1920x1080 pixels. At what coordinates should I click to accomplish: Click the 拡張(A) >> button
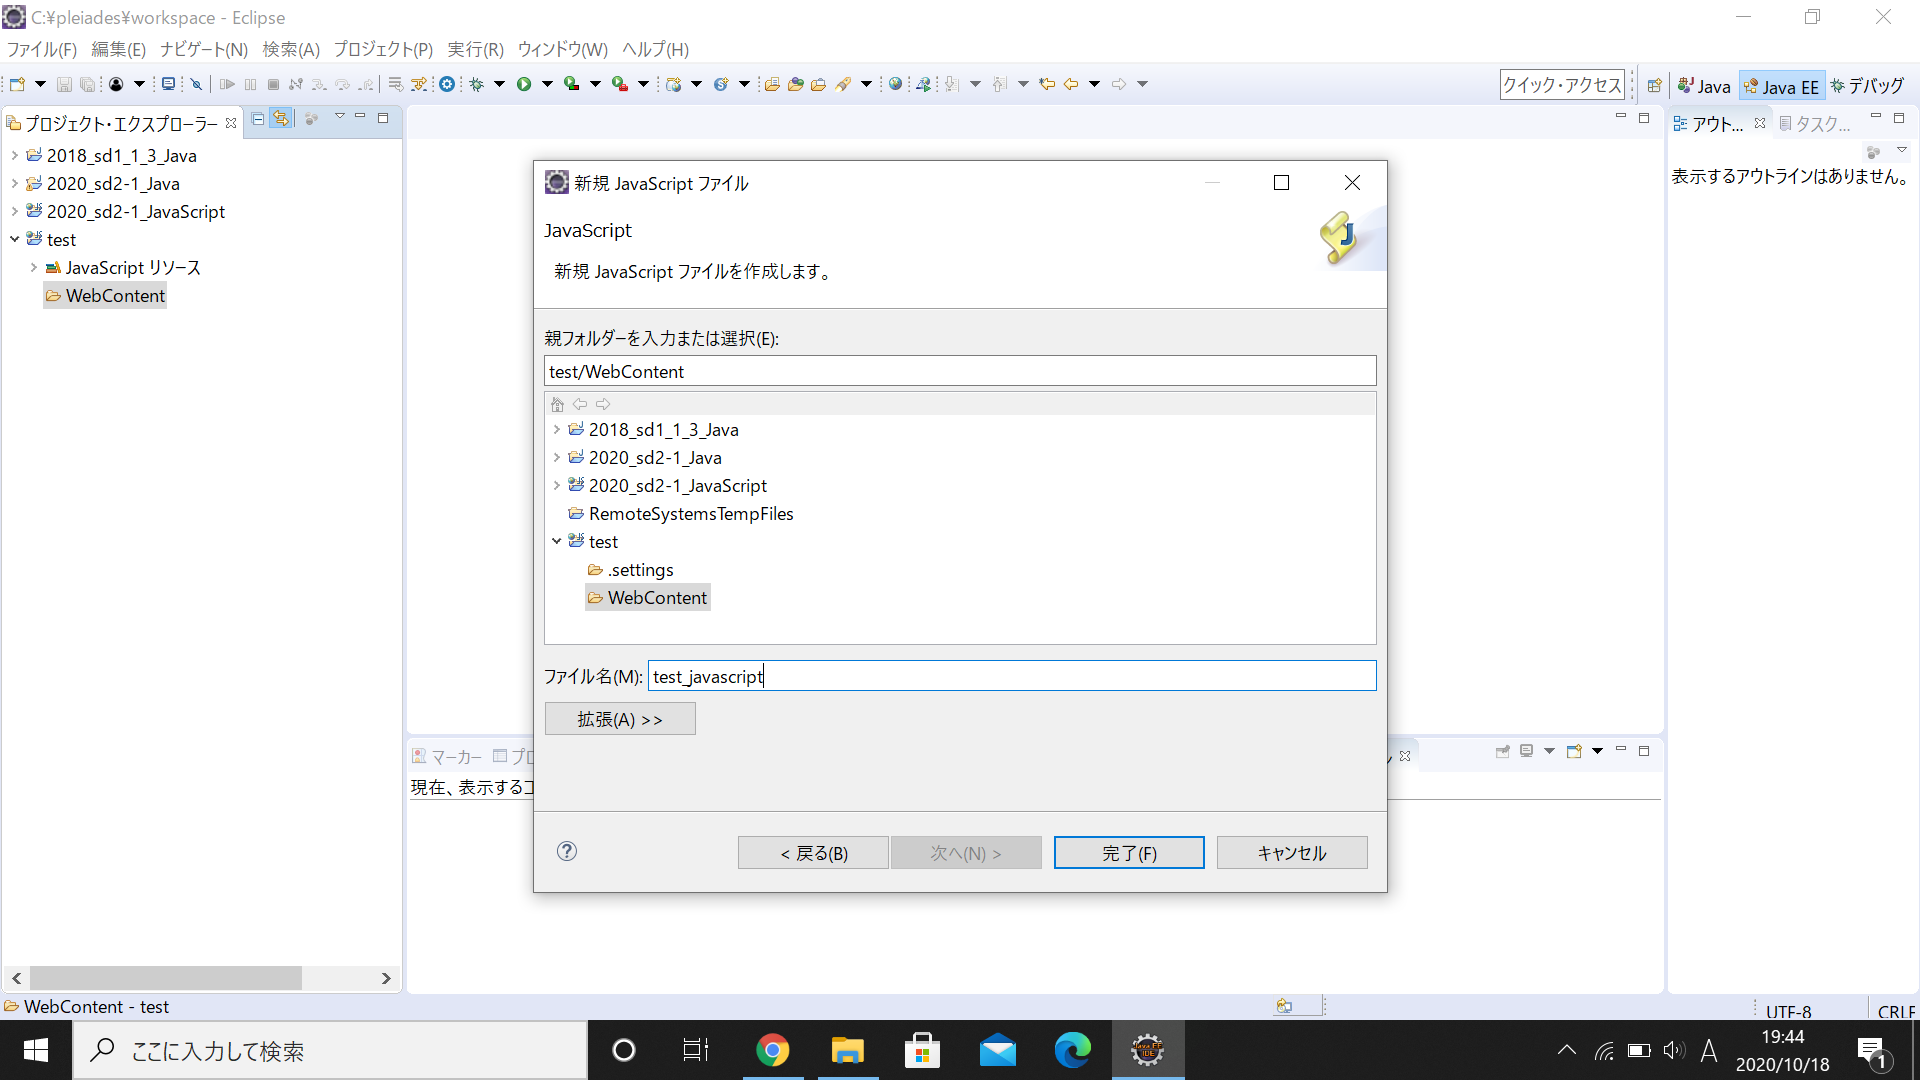(x=620, y=718)
